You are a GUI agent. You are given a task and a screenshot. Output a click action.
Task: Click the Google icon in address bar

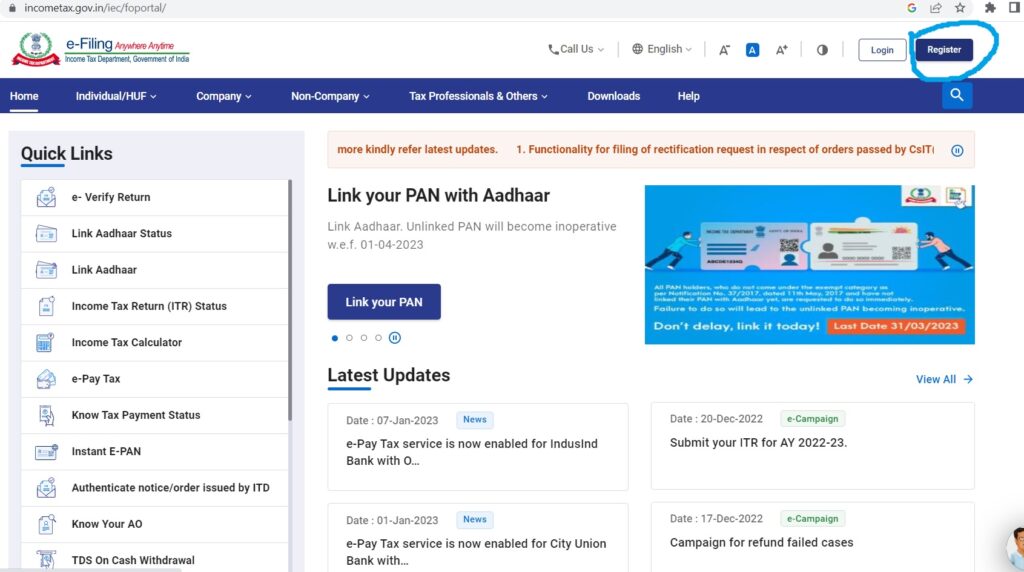pyautogui.click(x=912, y=8)
